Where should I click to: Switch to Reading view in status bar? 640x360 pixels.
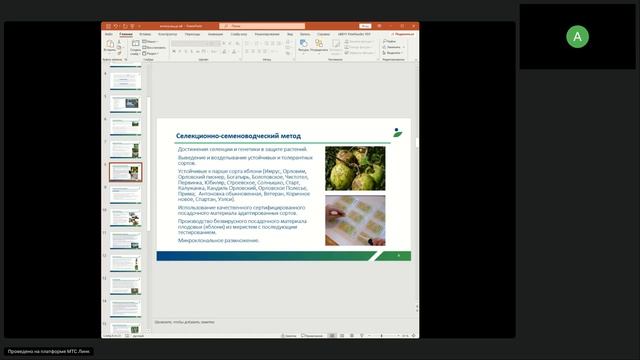click(352, 336)
